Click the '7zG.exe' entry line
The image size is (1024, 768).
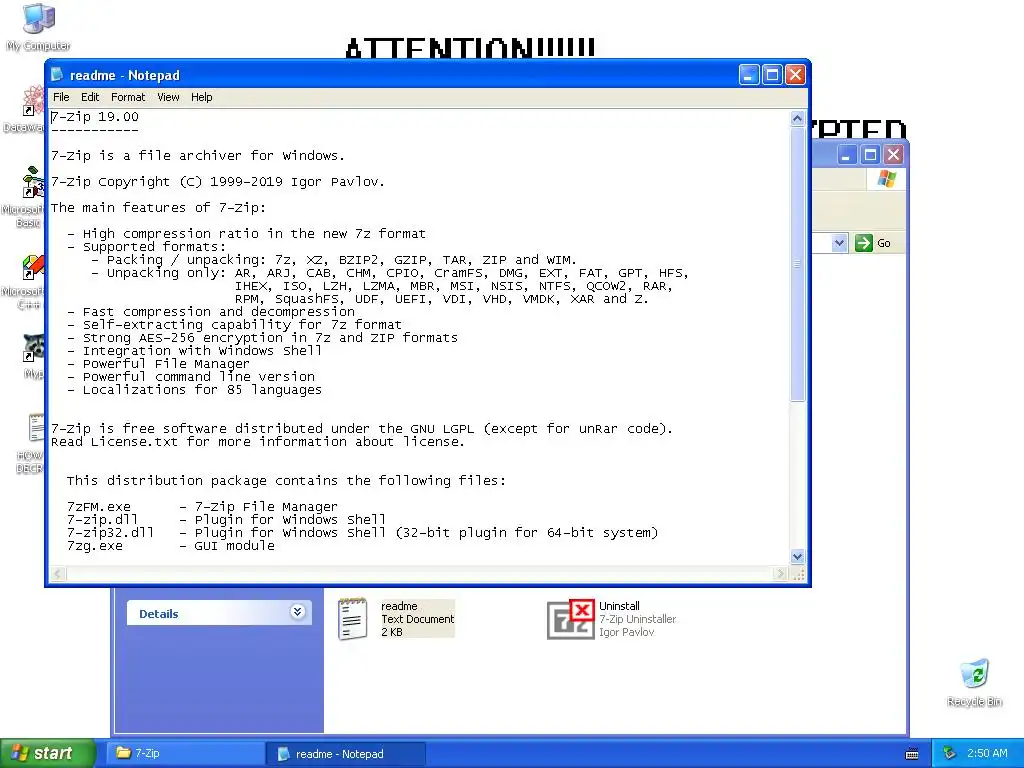click(170, 546)
